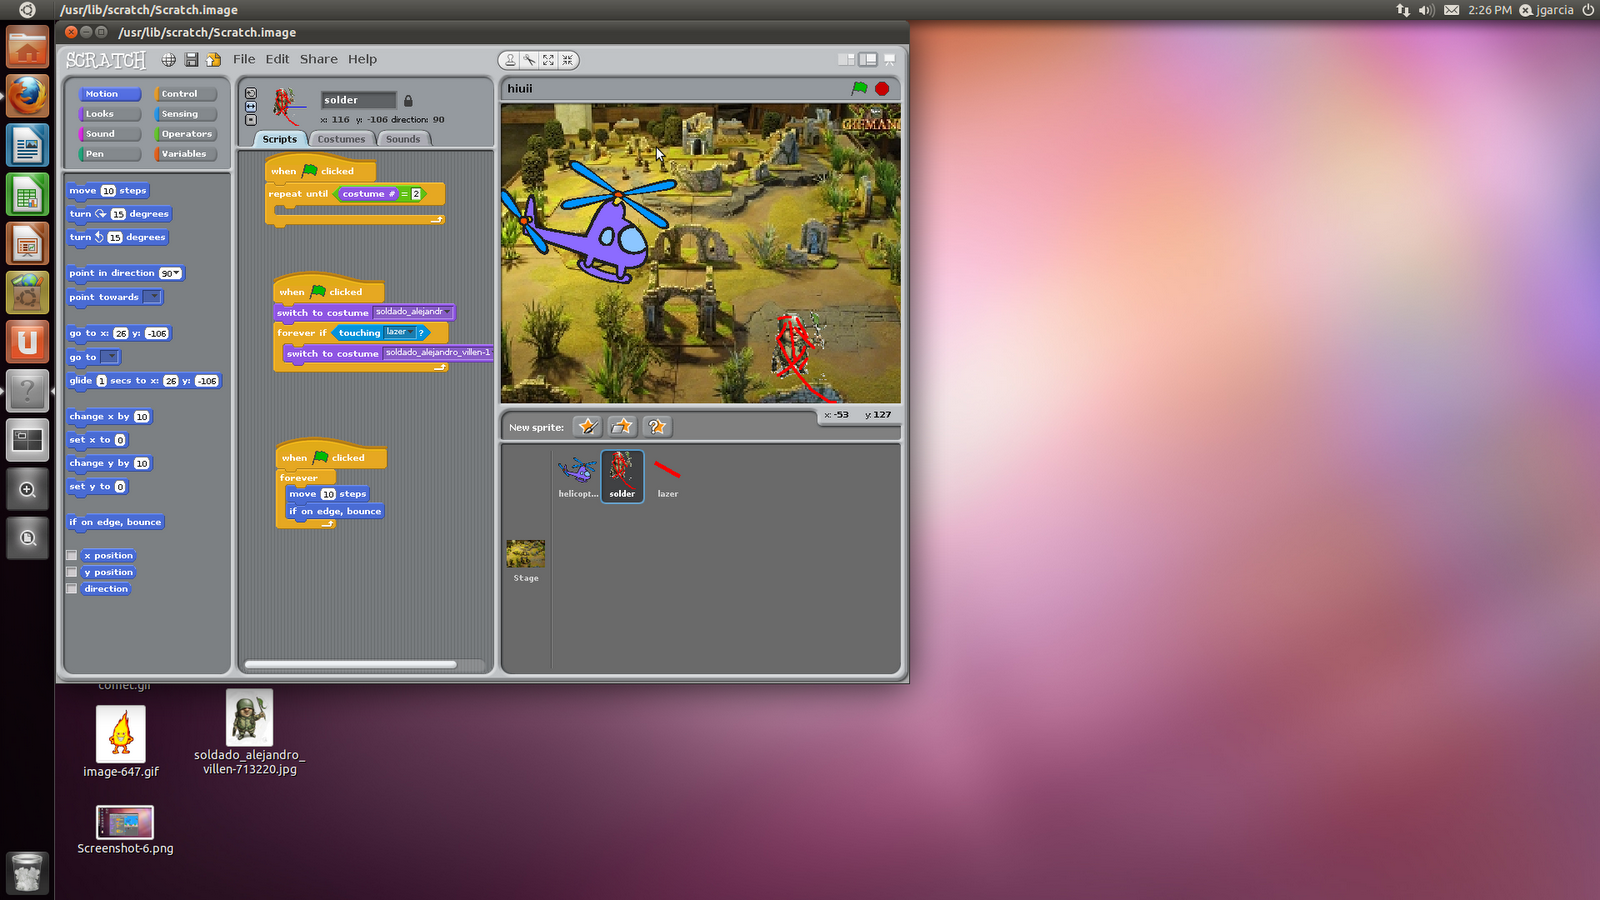The height and width of the screenshot is (900, 1600).
Task: Click scripts area horizontal scrollbar
Action: point(351,664)
